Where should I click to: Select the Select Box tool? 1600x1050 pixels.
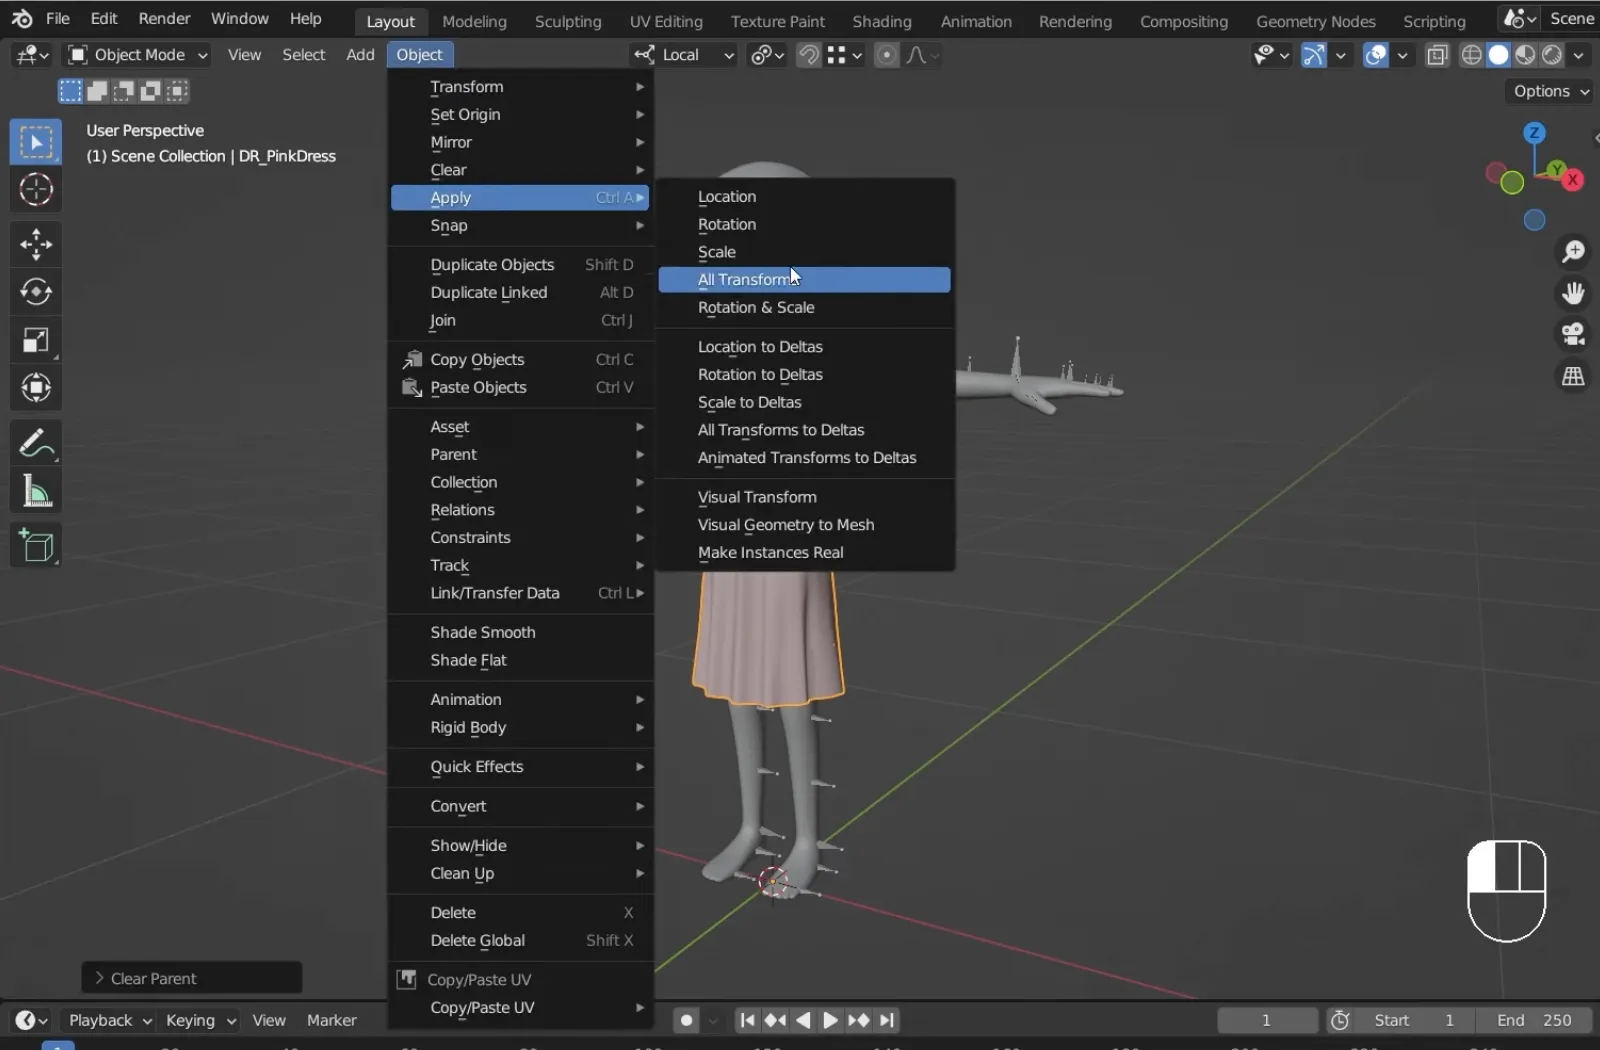coord(36,142)
